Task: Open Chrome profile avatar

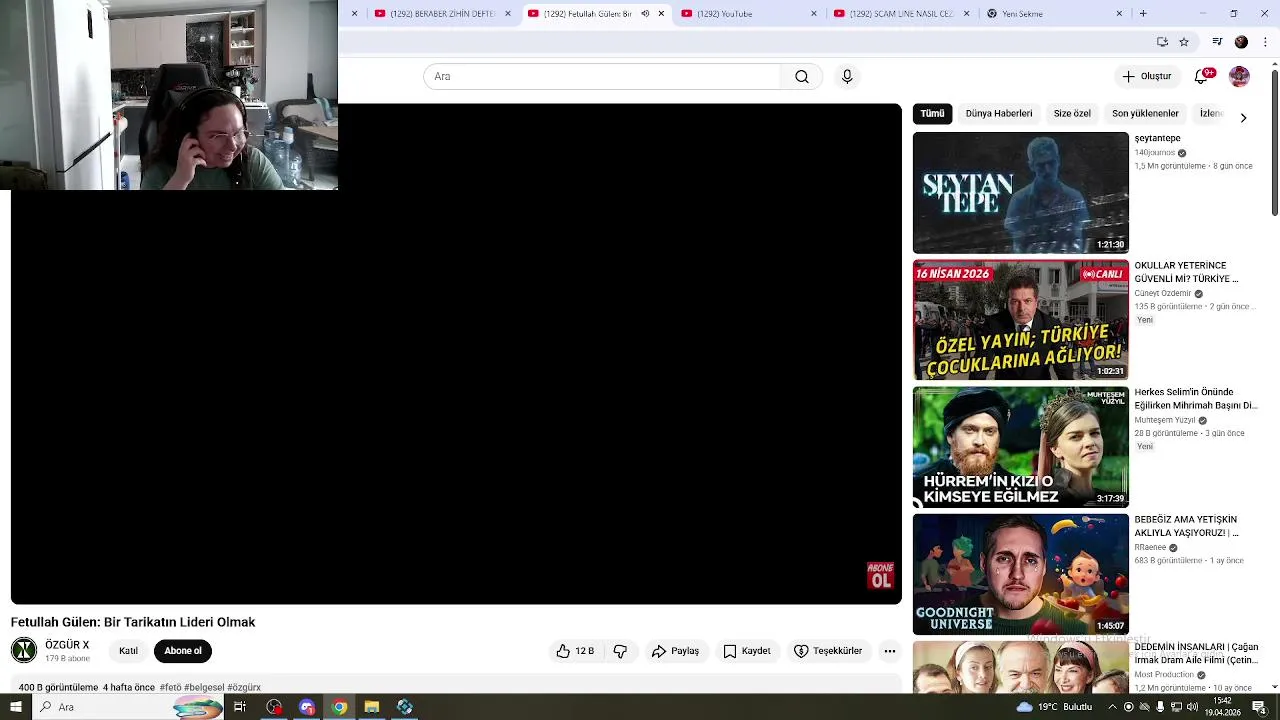Action: [1241, 42]
